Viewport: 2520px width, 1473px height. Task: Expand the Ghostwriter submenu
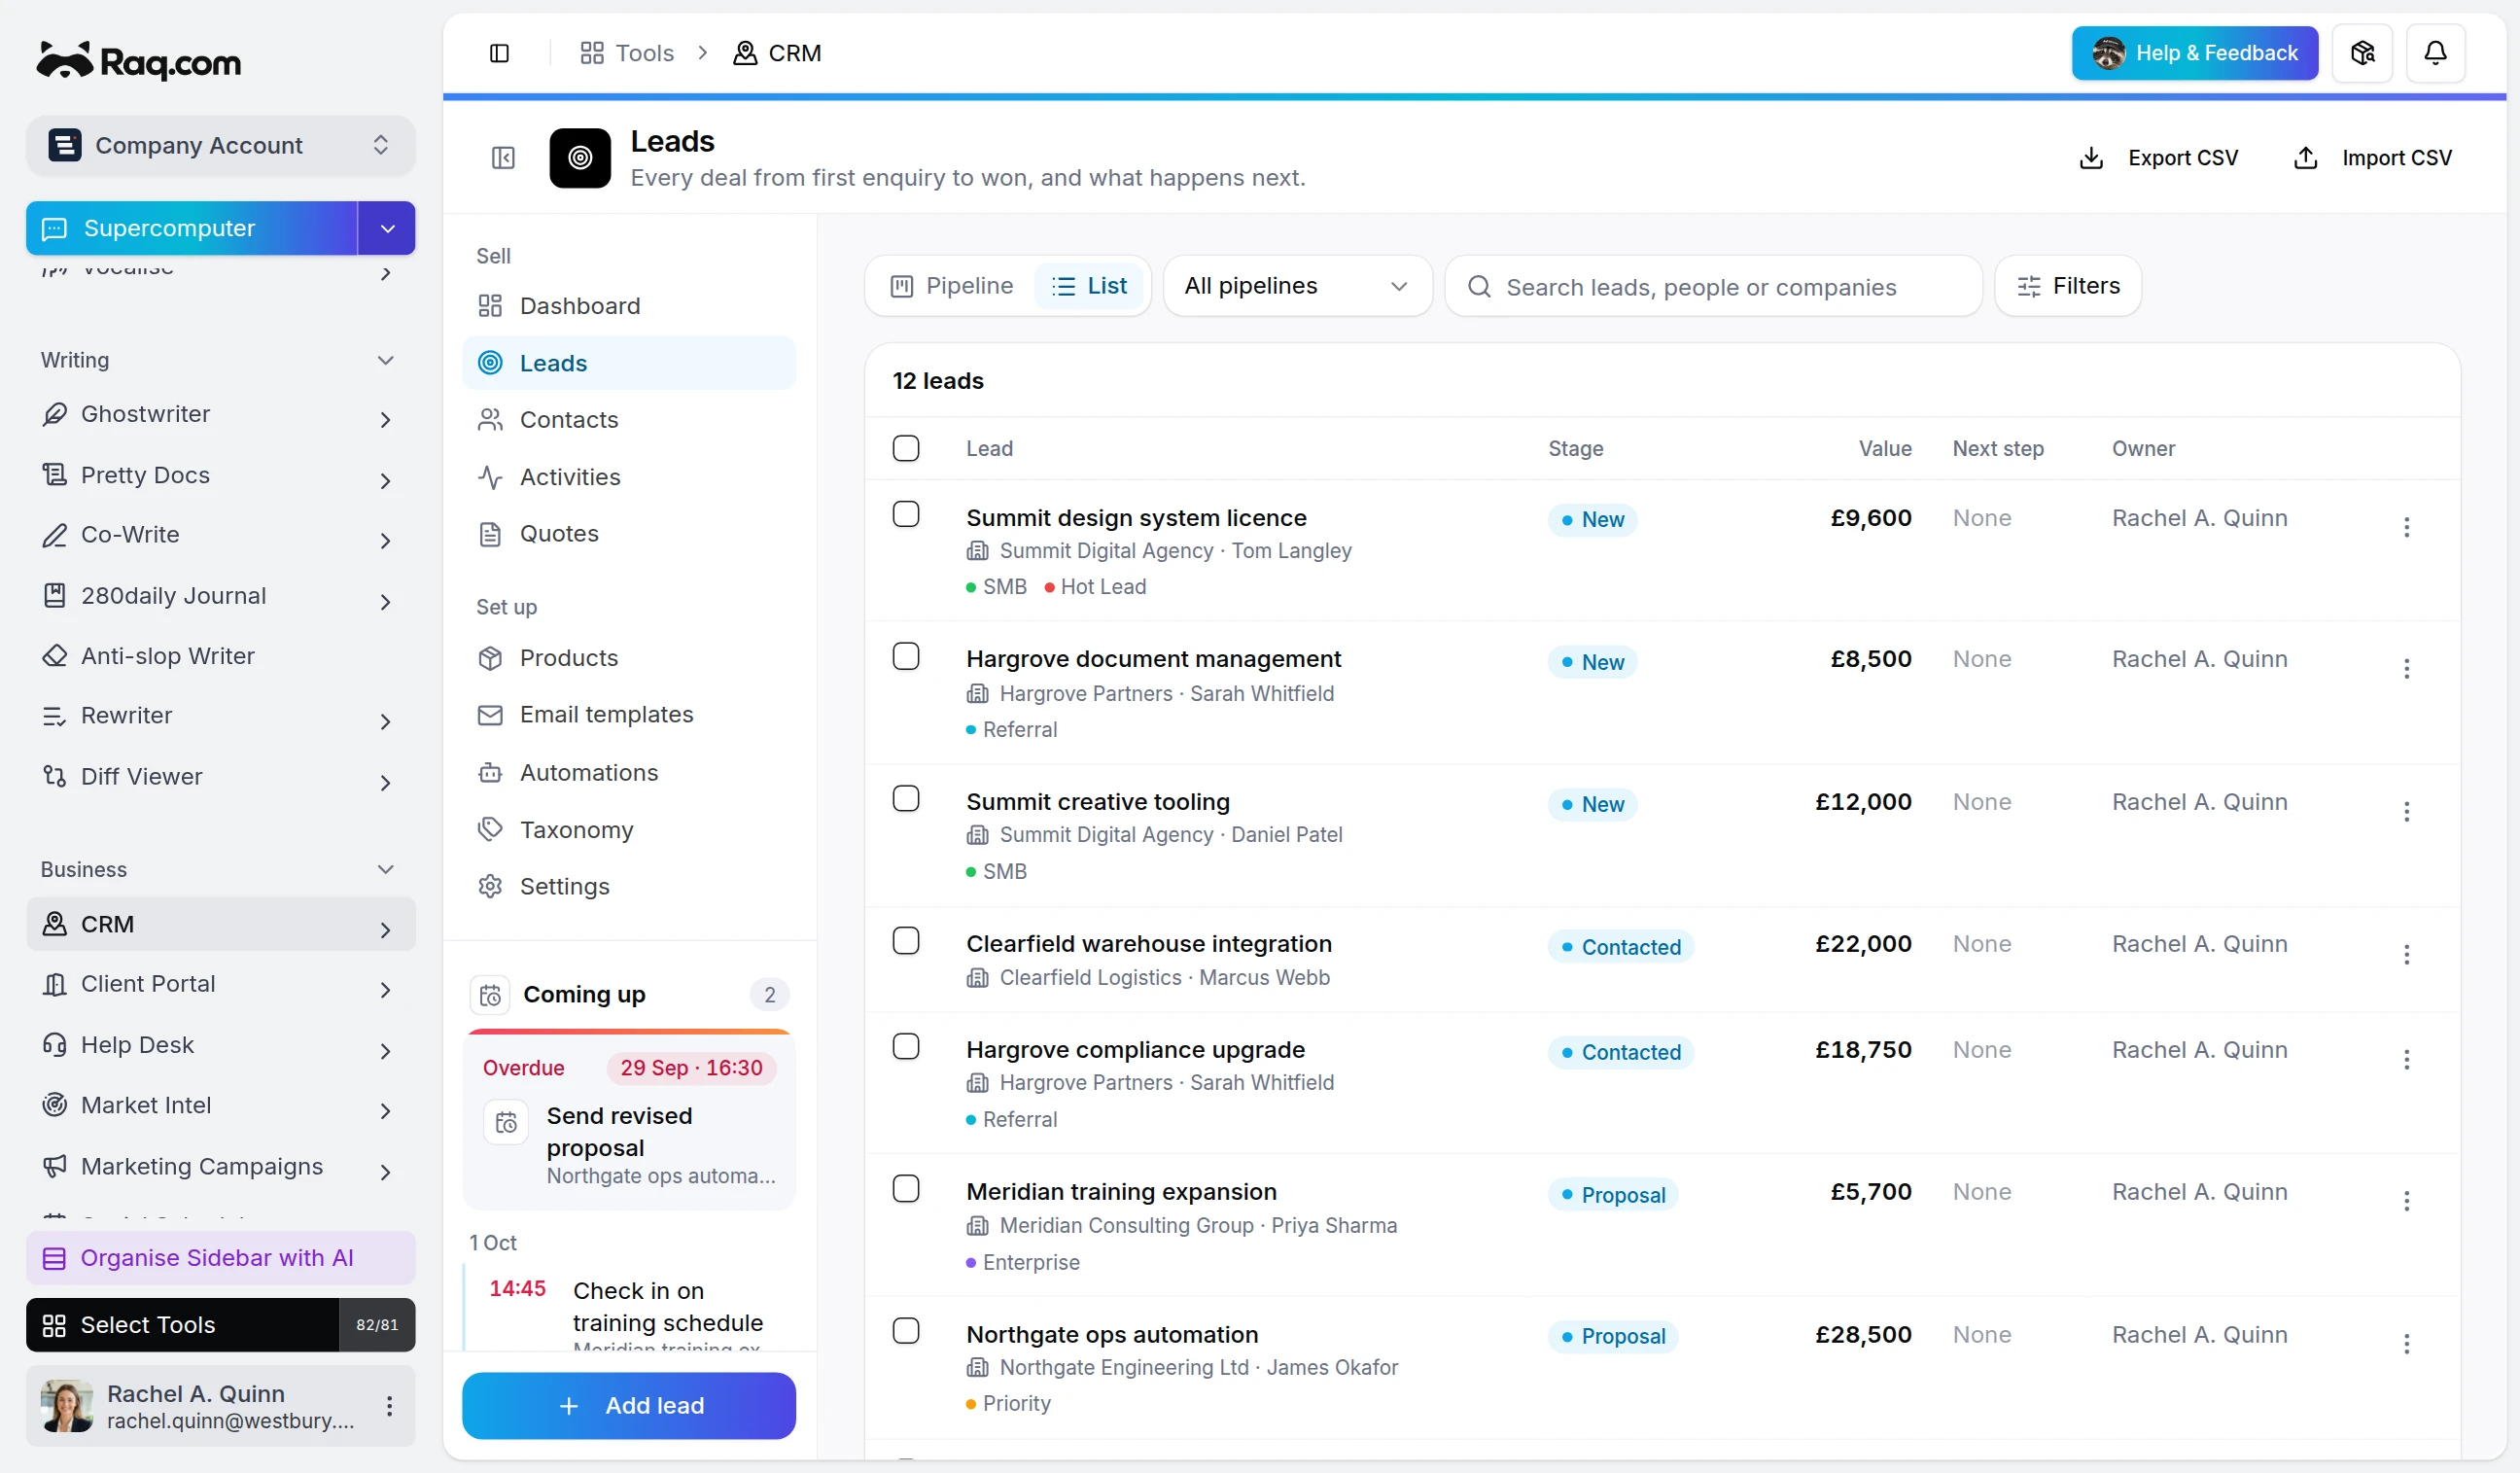tap(385, 420)
